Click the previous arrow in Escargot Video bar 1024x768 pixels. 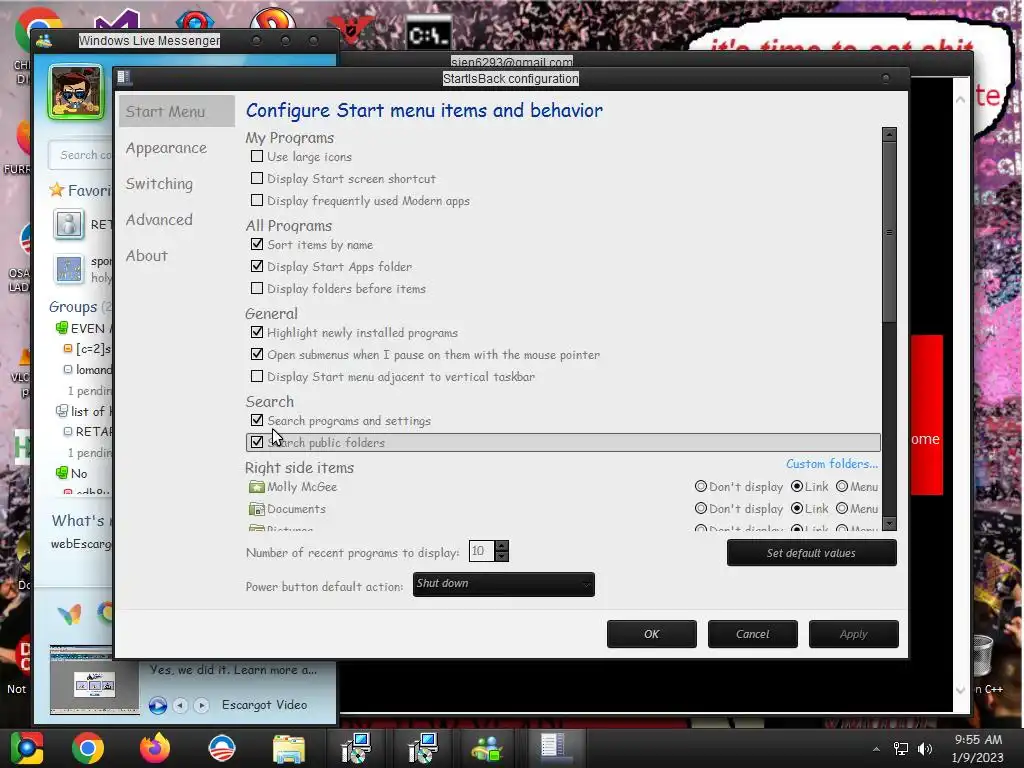(180, 705)
